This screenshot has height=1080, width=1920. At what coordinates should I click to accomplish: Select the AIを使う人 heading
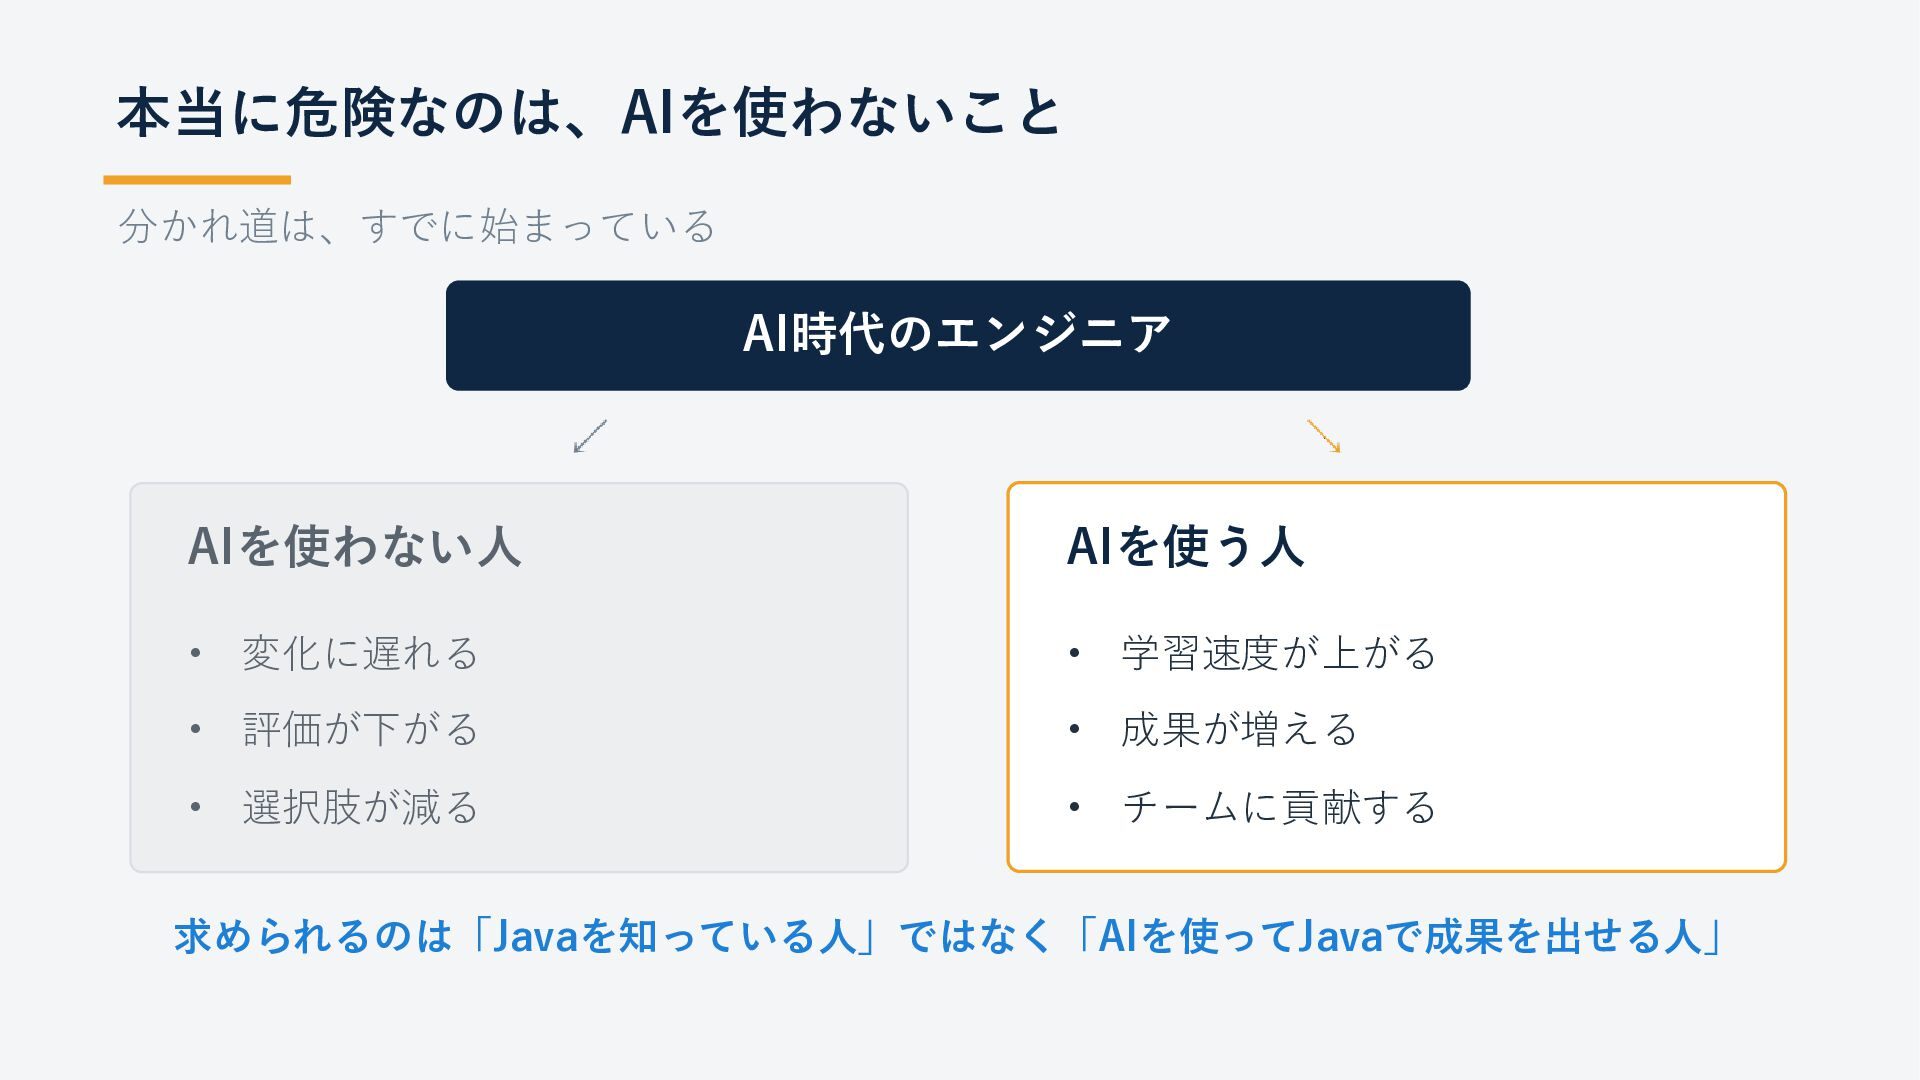[x=1185, y=546]
